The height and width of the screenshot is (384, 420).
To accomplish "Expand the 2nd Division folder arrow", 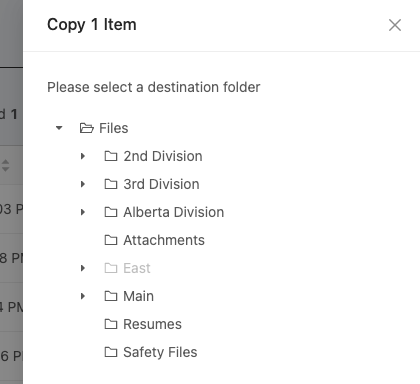I will (83, 156).
